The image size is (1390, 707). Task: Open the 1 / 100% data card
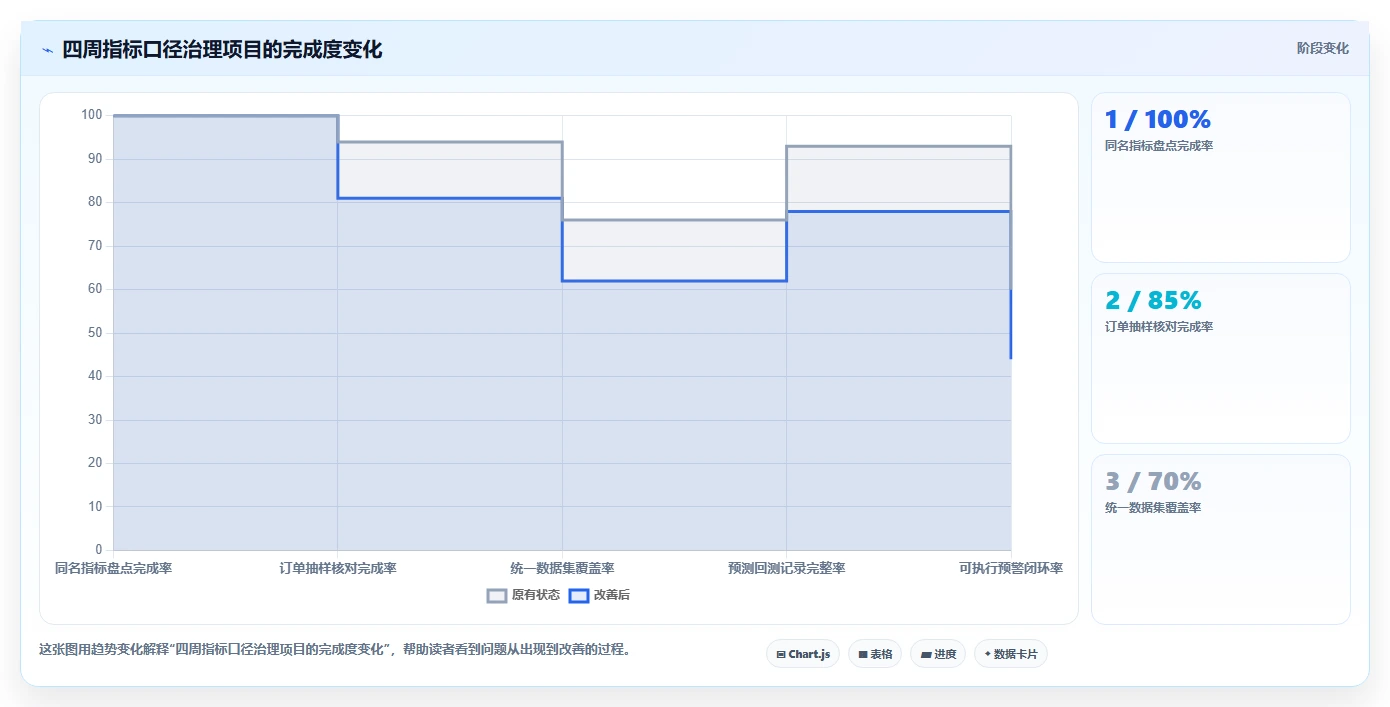1221,178
